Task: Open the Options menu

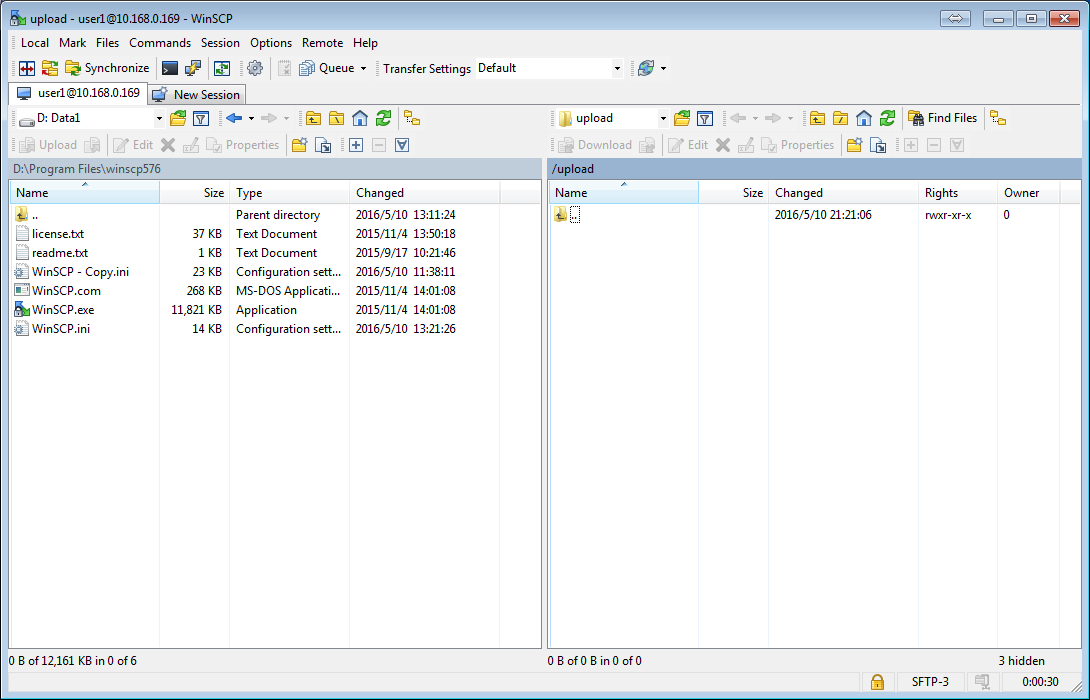Action: [x=271, y=42]
